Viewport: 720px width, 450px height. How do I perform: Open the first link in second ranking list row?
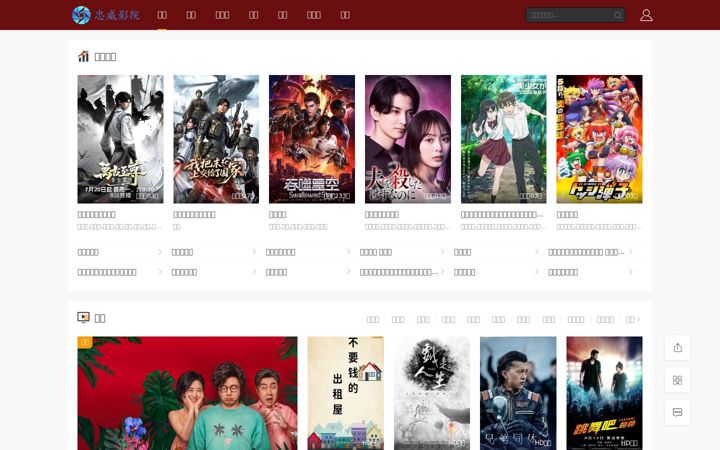pyautogui.click(x=107, y=272)
